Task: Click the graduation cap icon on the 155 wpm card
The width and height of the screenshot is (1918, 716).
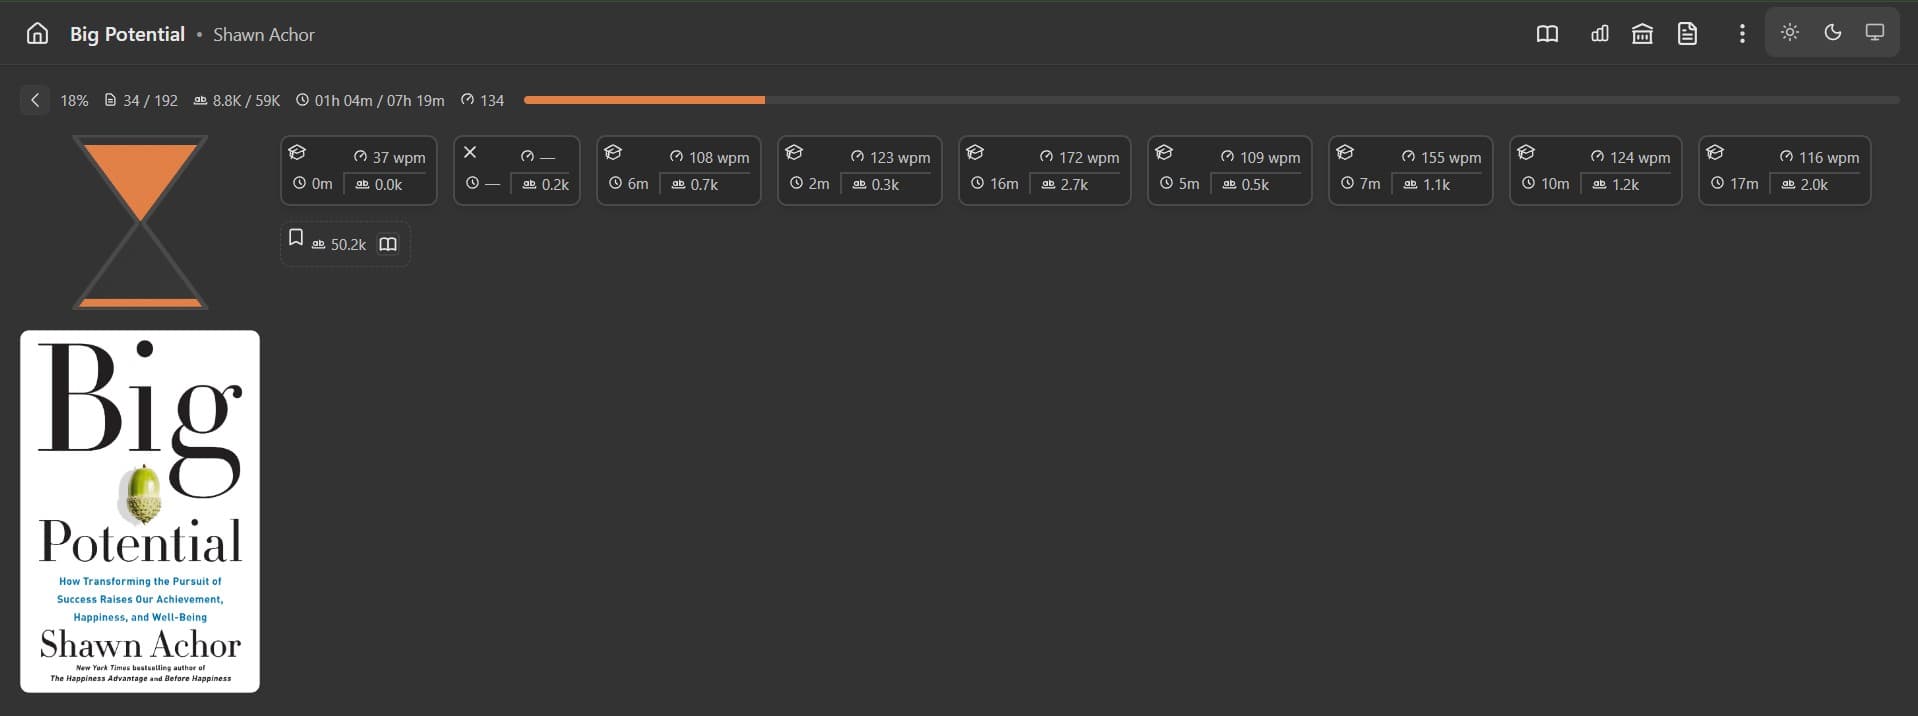Action: point(1345,152)
